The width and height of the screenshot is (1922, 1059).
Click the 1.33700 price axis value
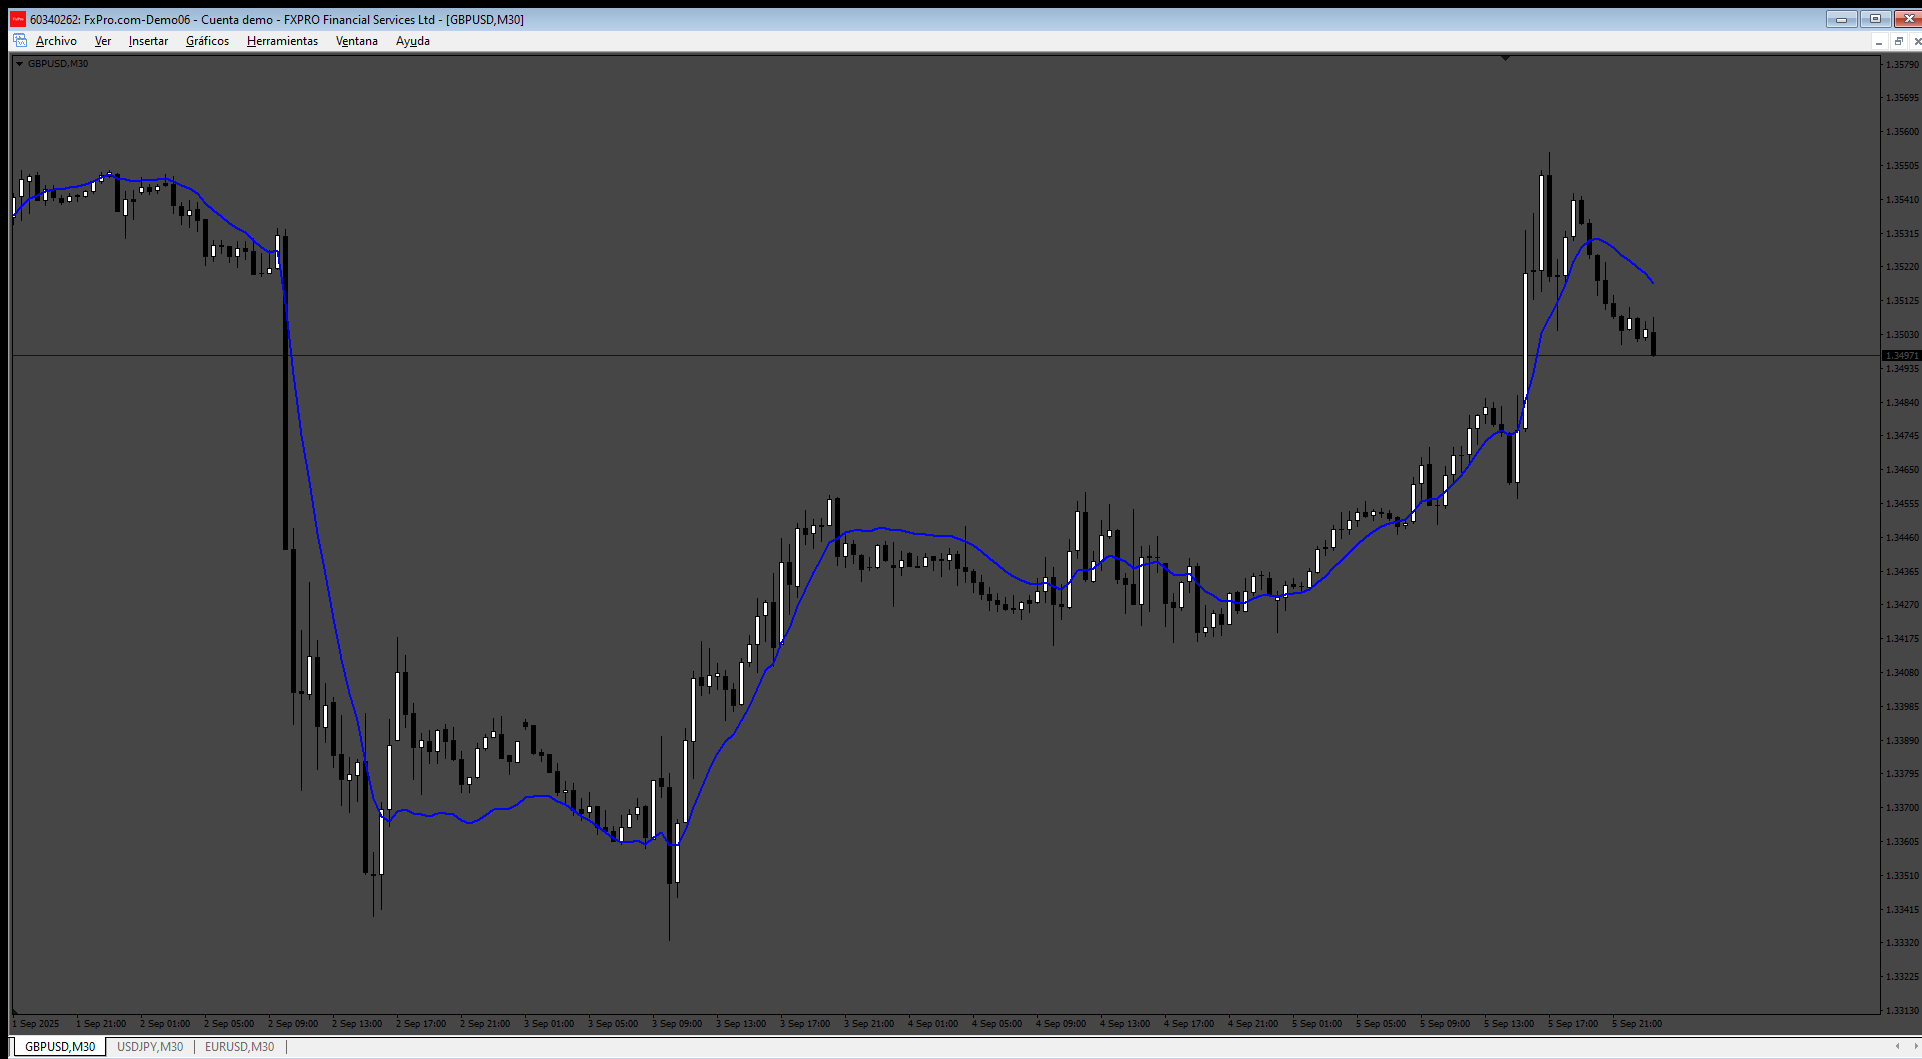pyautogui.click(x=1902, y=808)
